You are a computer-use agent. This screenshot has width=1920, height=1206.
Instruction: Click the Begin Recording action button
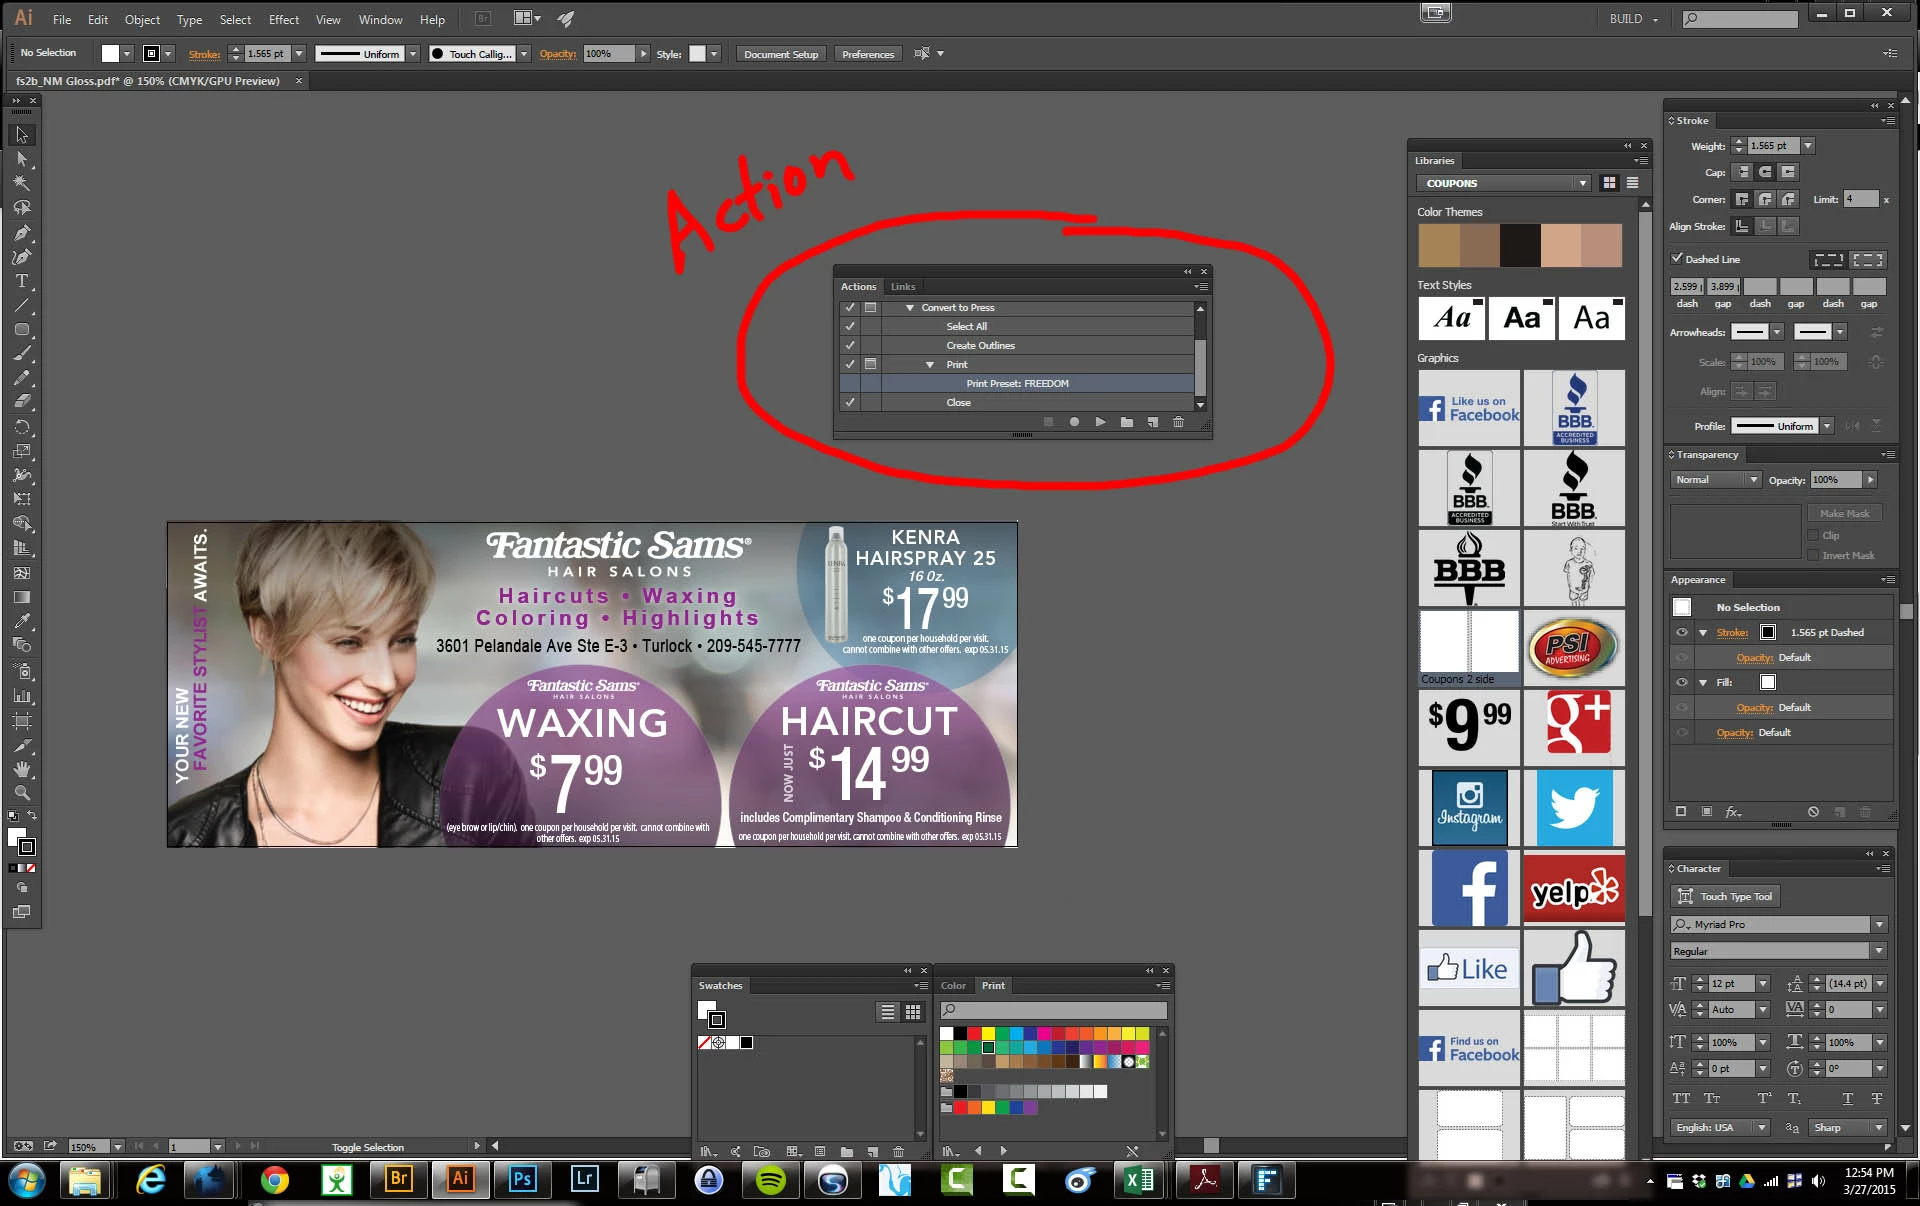1074,422
